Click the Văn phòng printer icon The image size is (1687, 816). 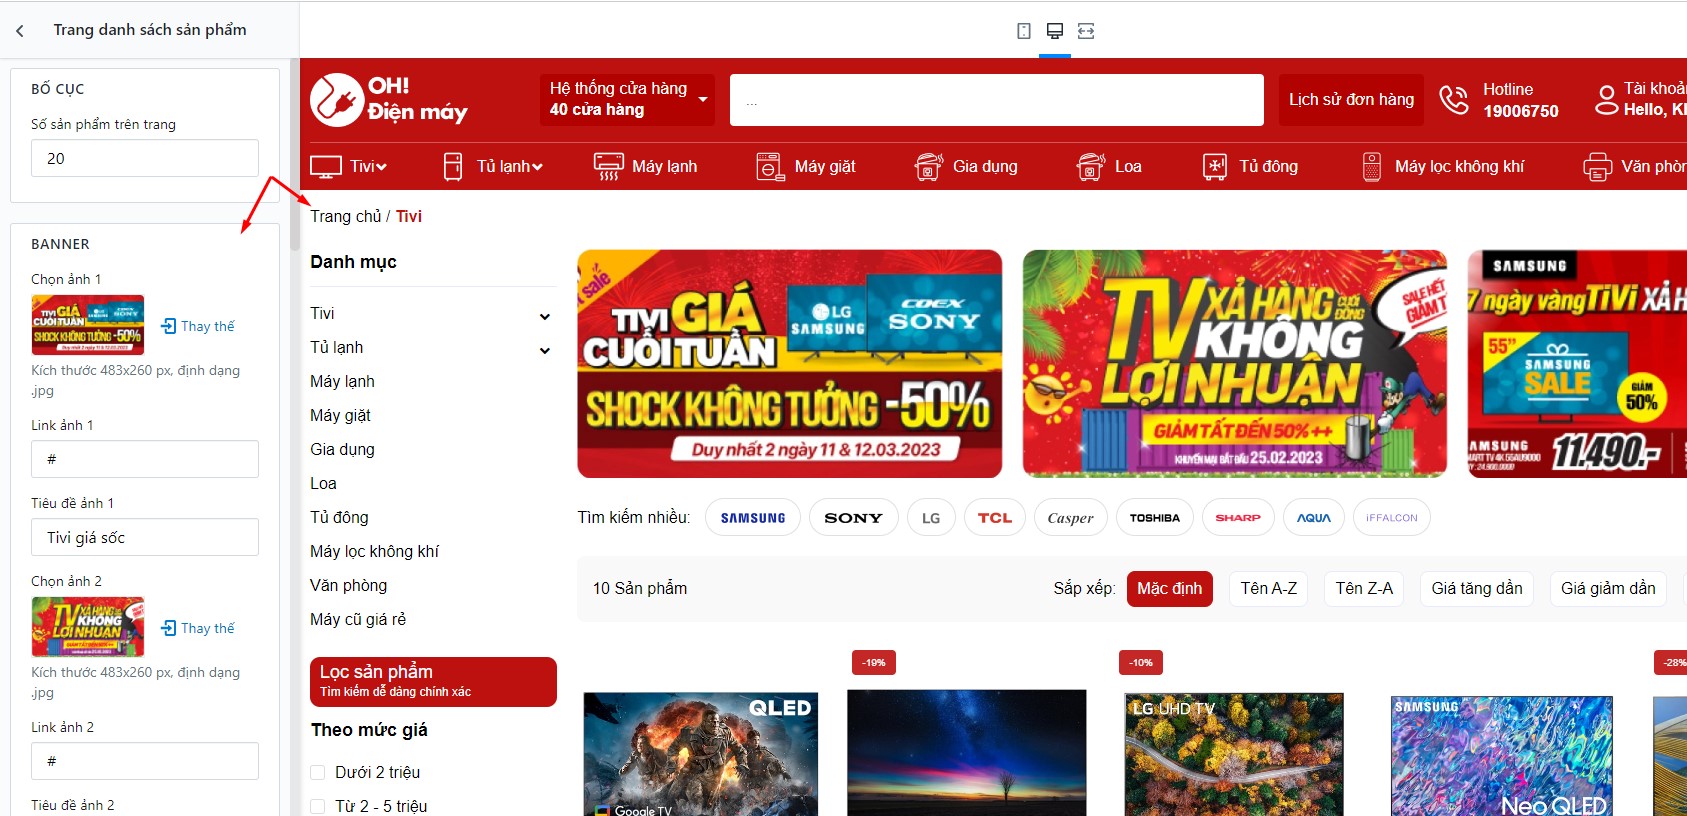coord(1598,167)
